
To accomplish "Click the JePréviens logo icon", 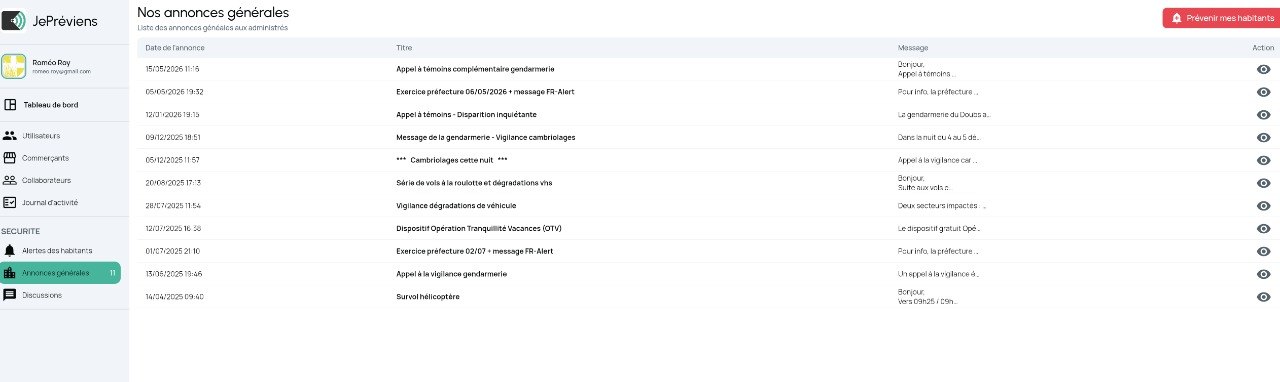I will click(13, 20).
